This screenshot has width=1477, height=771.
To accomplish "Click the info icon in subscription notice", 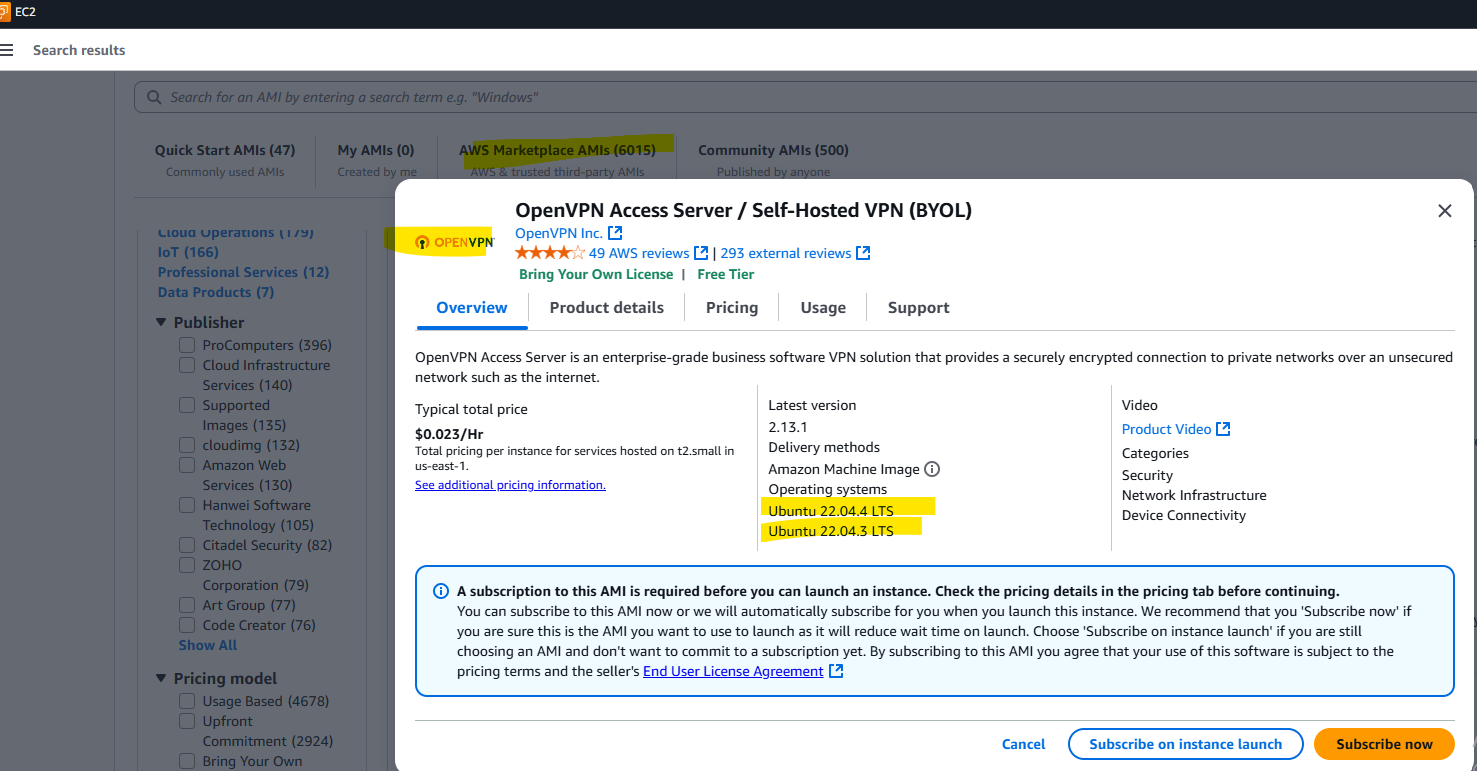I will (x=440, y=591).
